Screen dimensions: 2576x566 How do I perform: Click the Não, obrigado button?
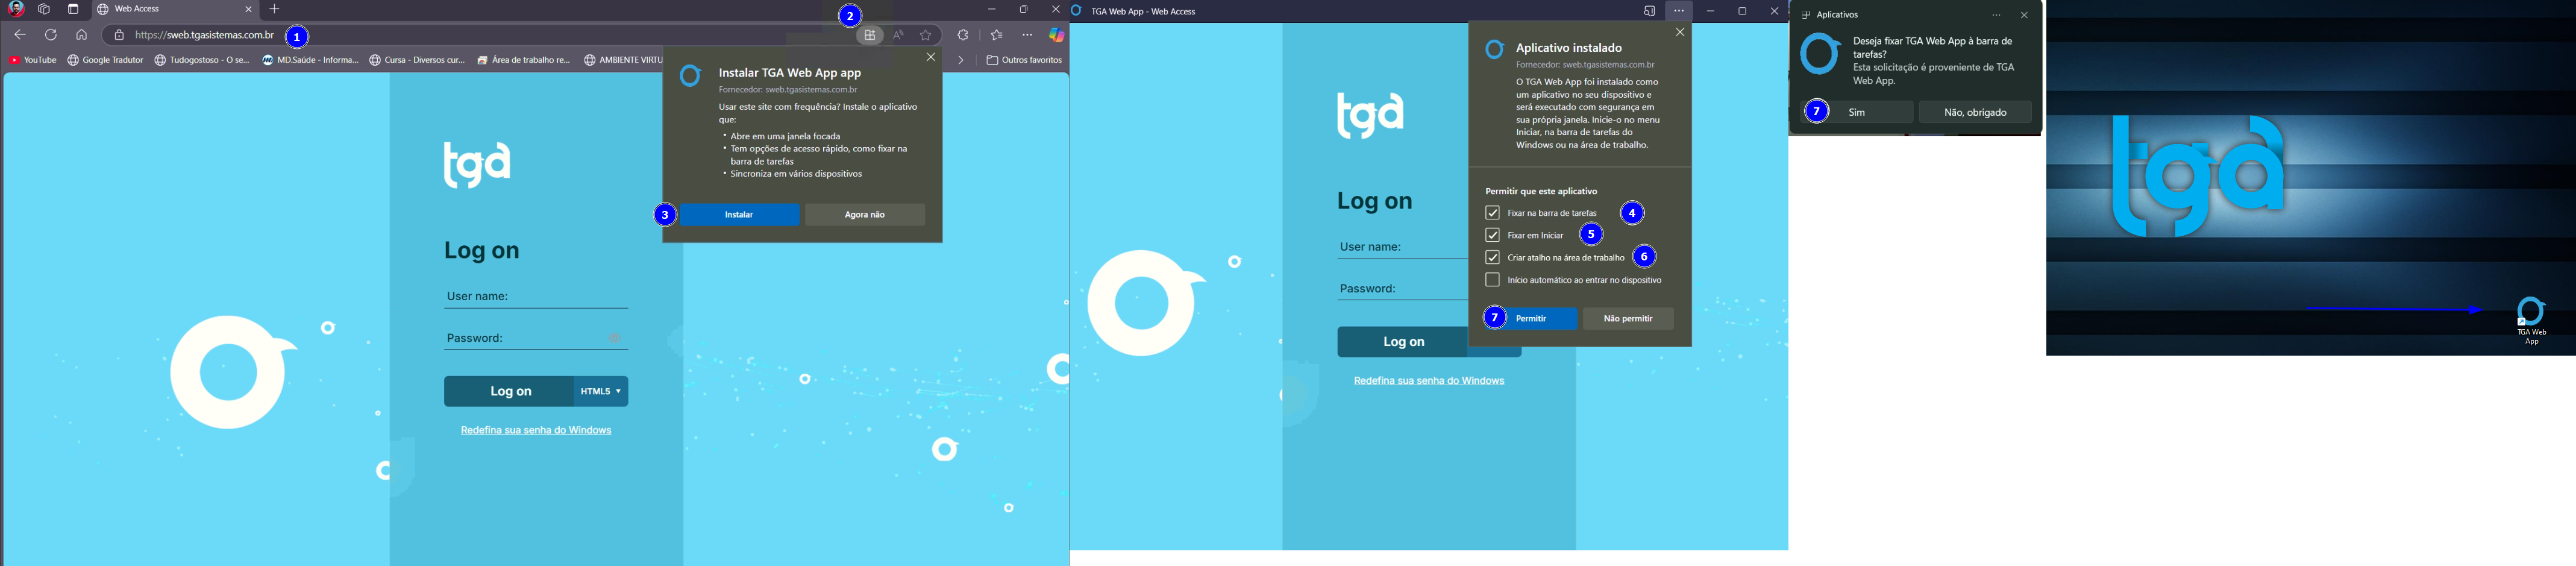[x=1975, y=113]
